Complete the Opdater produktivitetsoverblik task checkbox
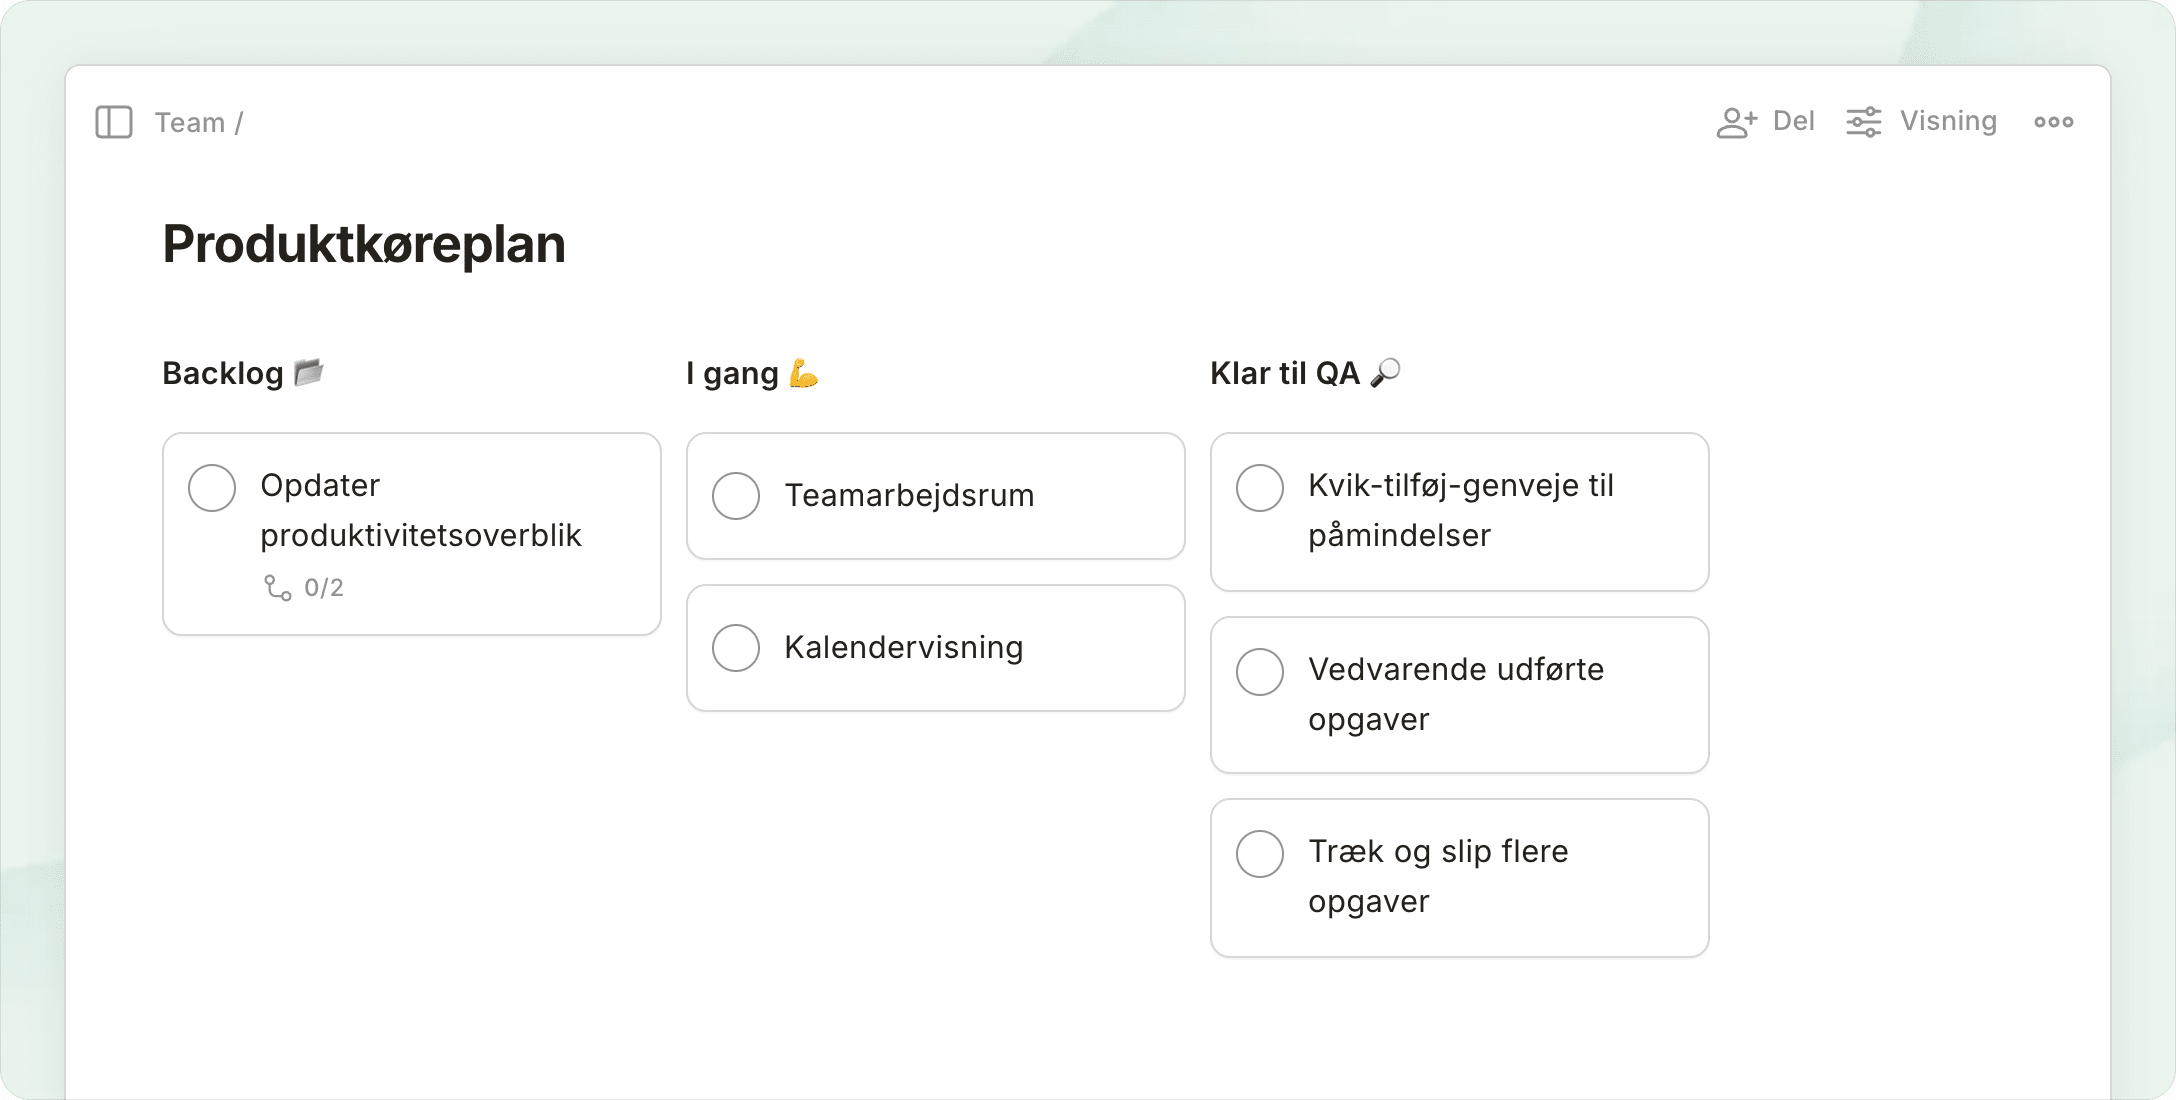Image resolution: width=2176 pixels, height=1100 pixels. pyautogui.click(x=212, y=488)
